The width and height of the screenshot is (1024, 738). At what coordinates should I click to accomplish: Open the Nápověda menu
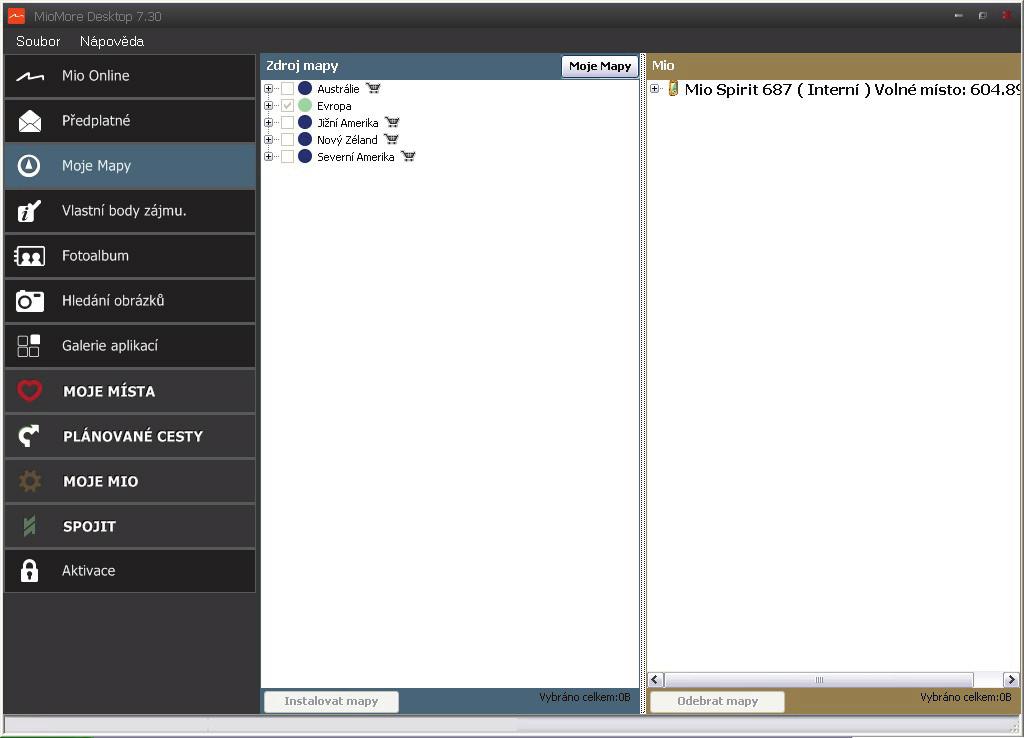(112, 41)
